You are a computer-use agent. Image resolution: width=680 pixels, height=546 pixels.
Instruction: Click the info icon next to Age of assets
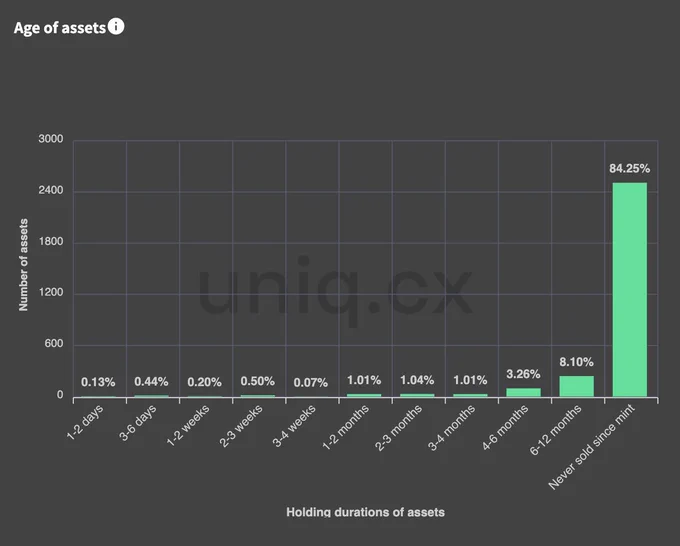[116, 26]
